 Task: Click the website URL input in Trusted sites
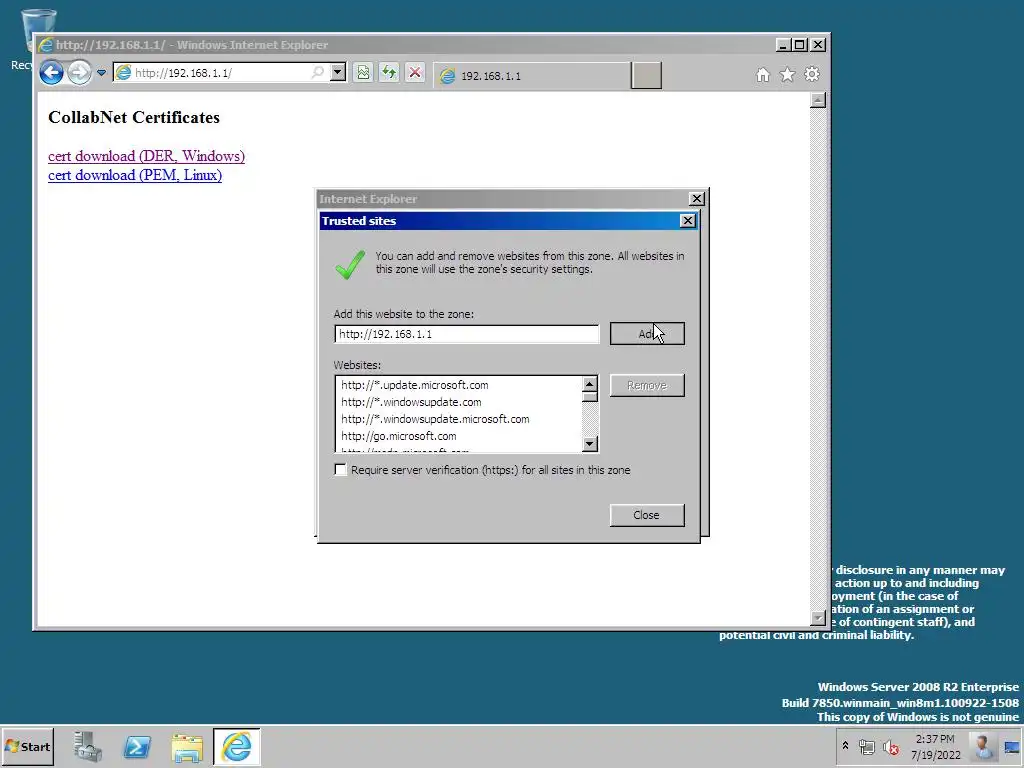466,334
